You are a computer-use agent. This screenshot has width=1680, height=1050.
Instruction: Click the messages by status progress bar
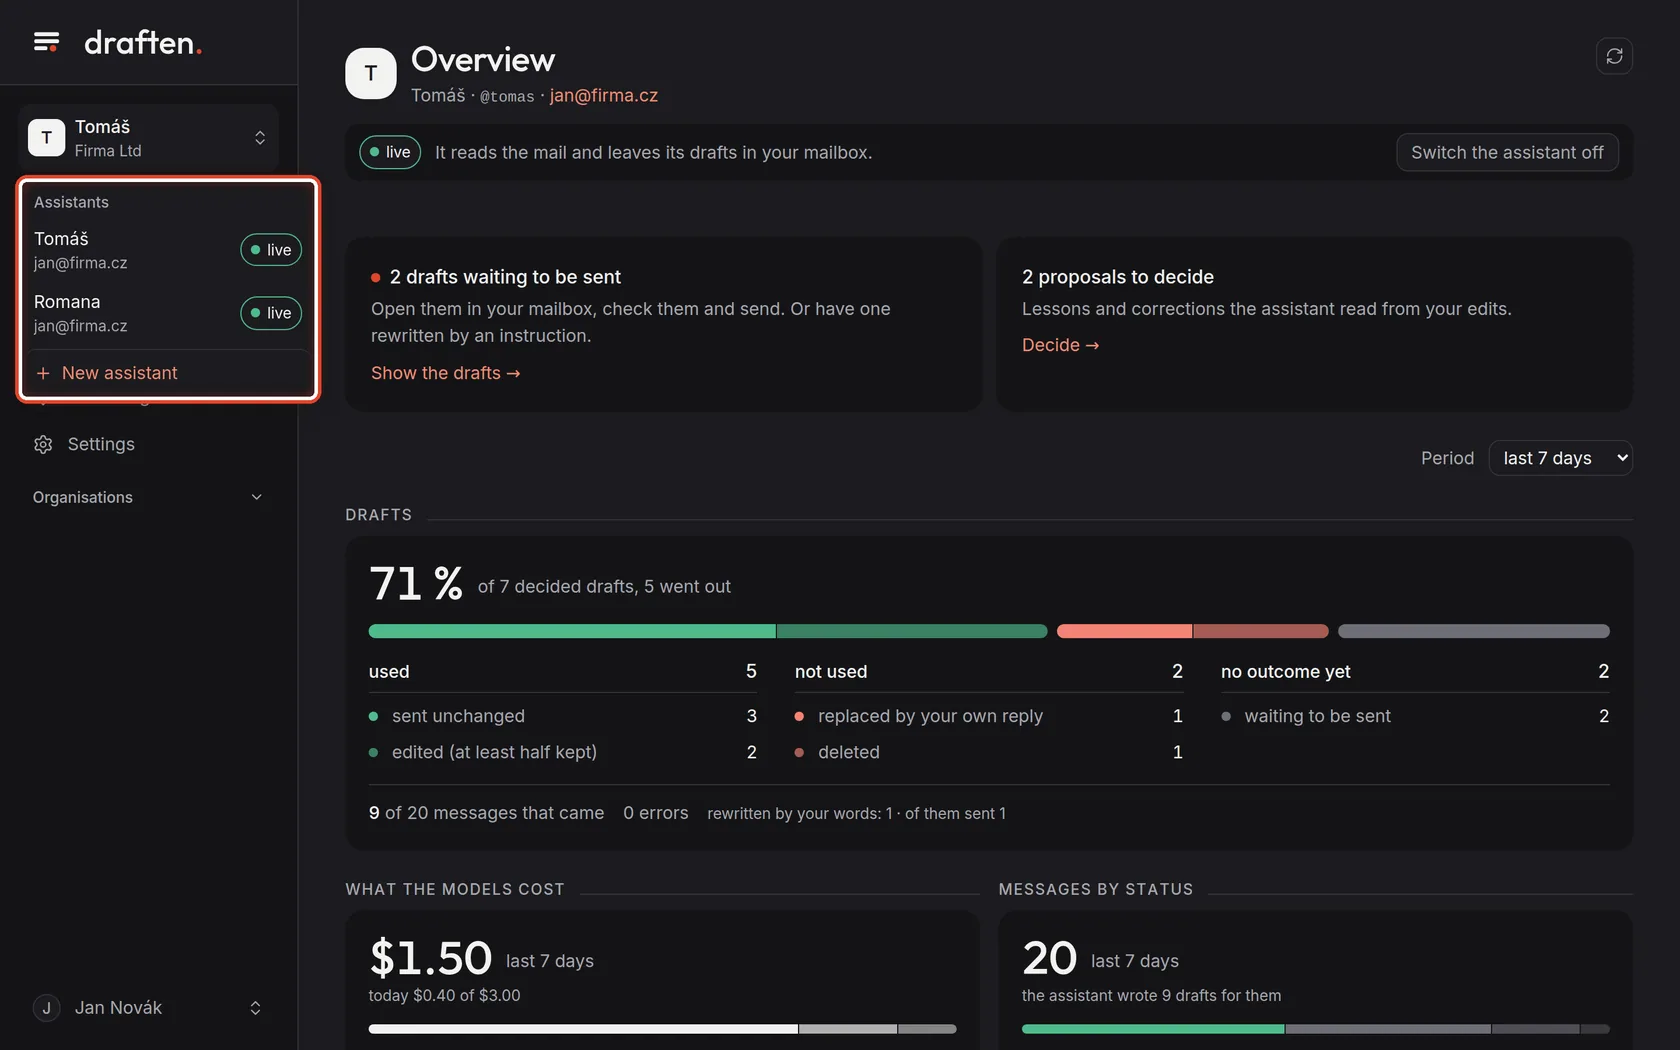point(1316,1029)
